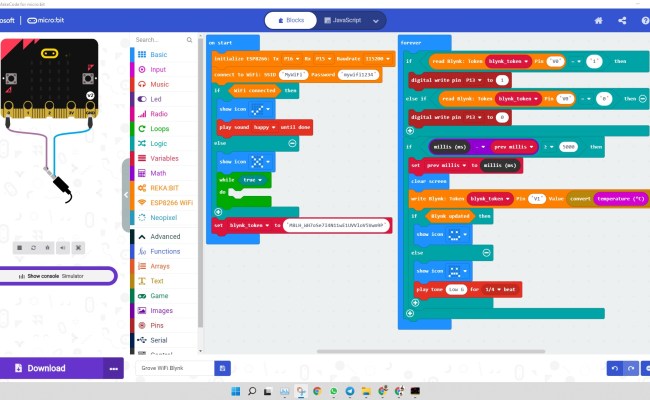Open the Neopixel blocks category
The width and height of the screenshot is (650, 400).
pyautogui.click(x=163, y=218)
